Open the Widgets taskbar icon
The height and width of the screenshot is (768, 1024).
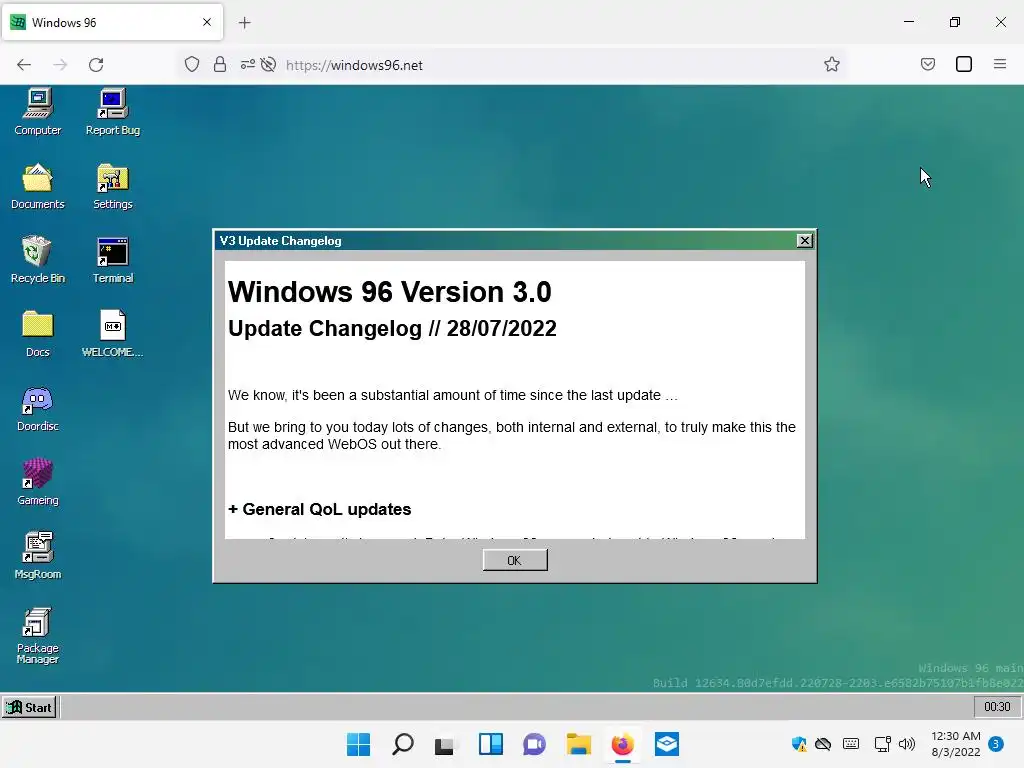tap(491, 744)
